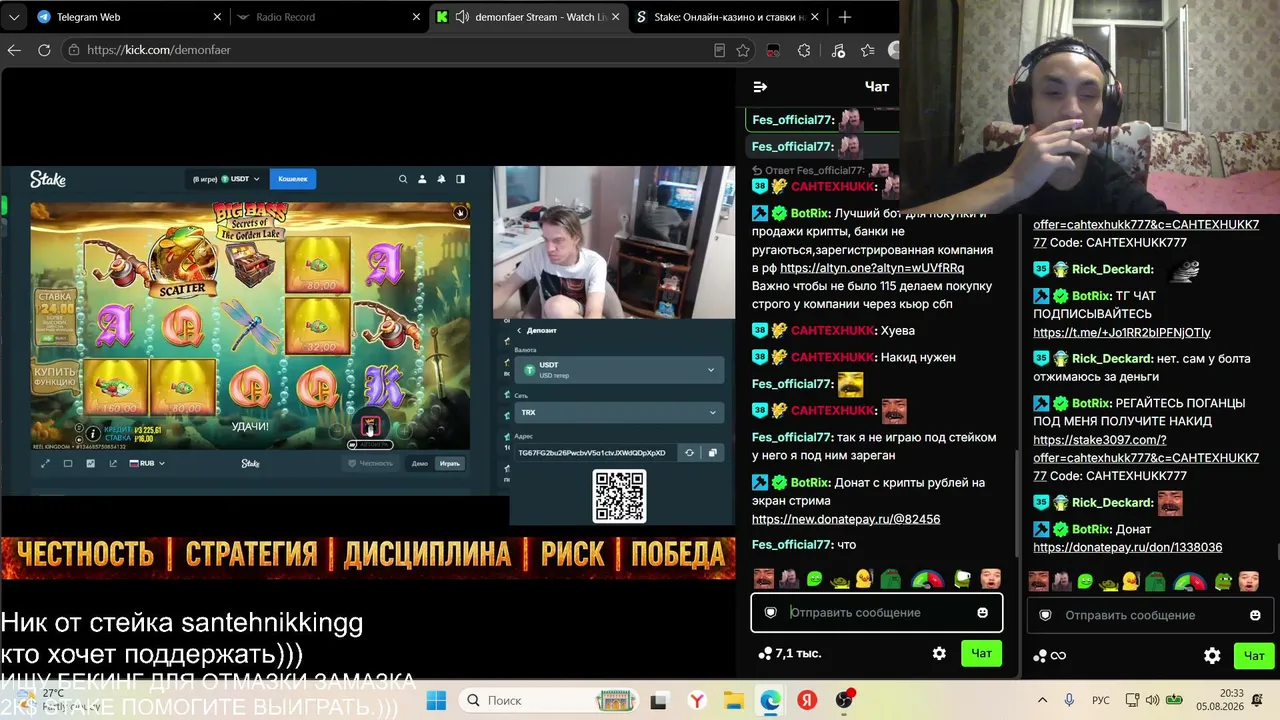Go back using the arrow beside Депозит
Image resolution: width=1280 pixels, height=720 pixels.
point(519,330)
